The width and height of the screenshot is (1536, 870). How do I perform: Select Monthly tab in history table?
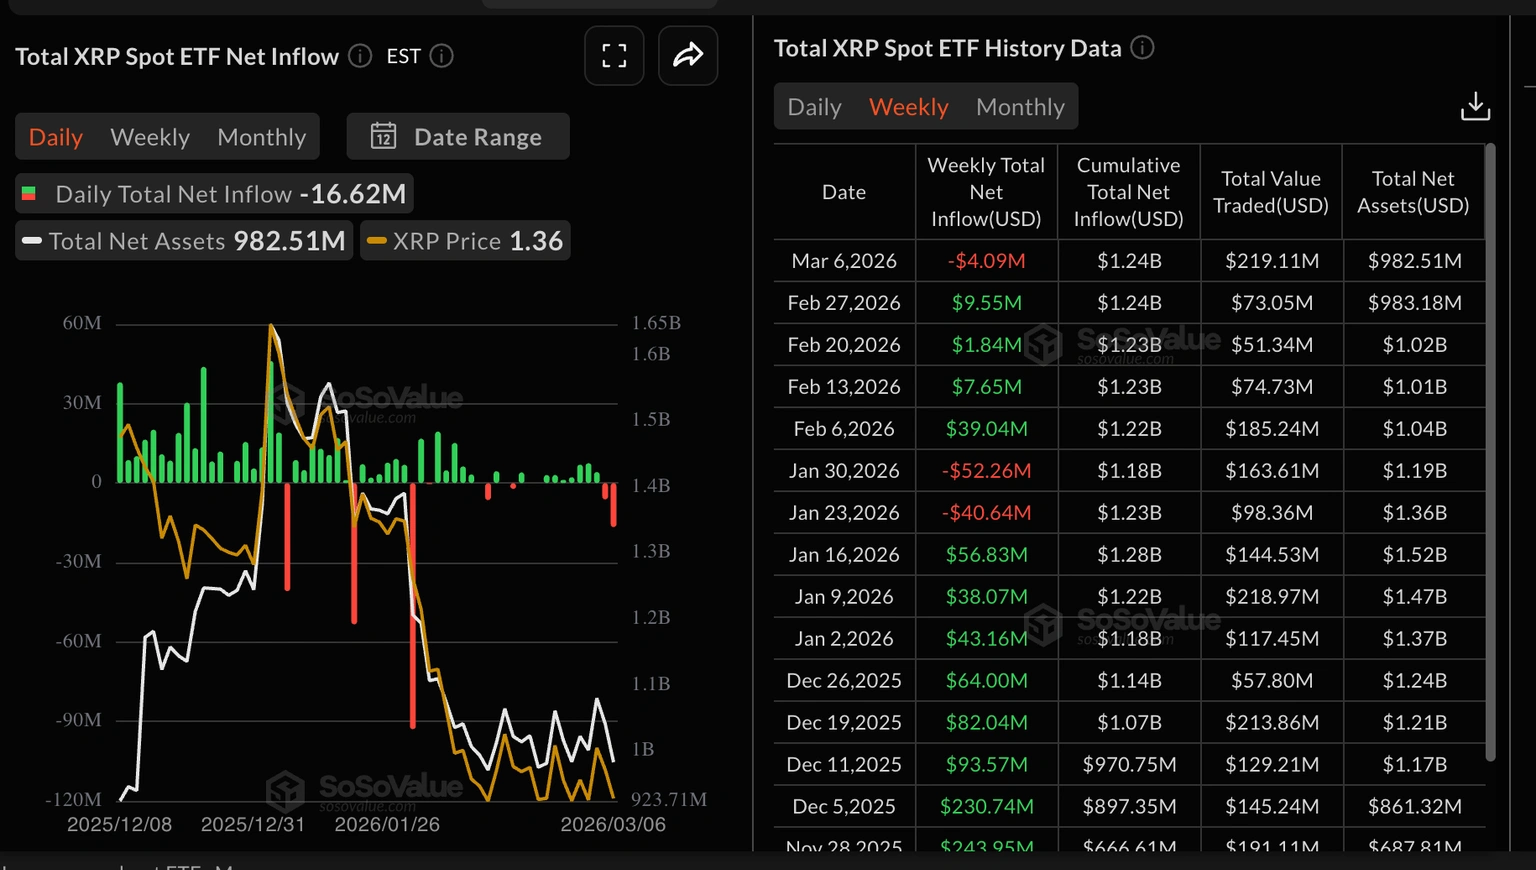pyautogui.click(x=1020, y=107)
